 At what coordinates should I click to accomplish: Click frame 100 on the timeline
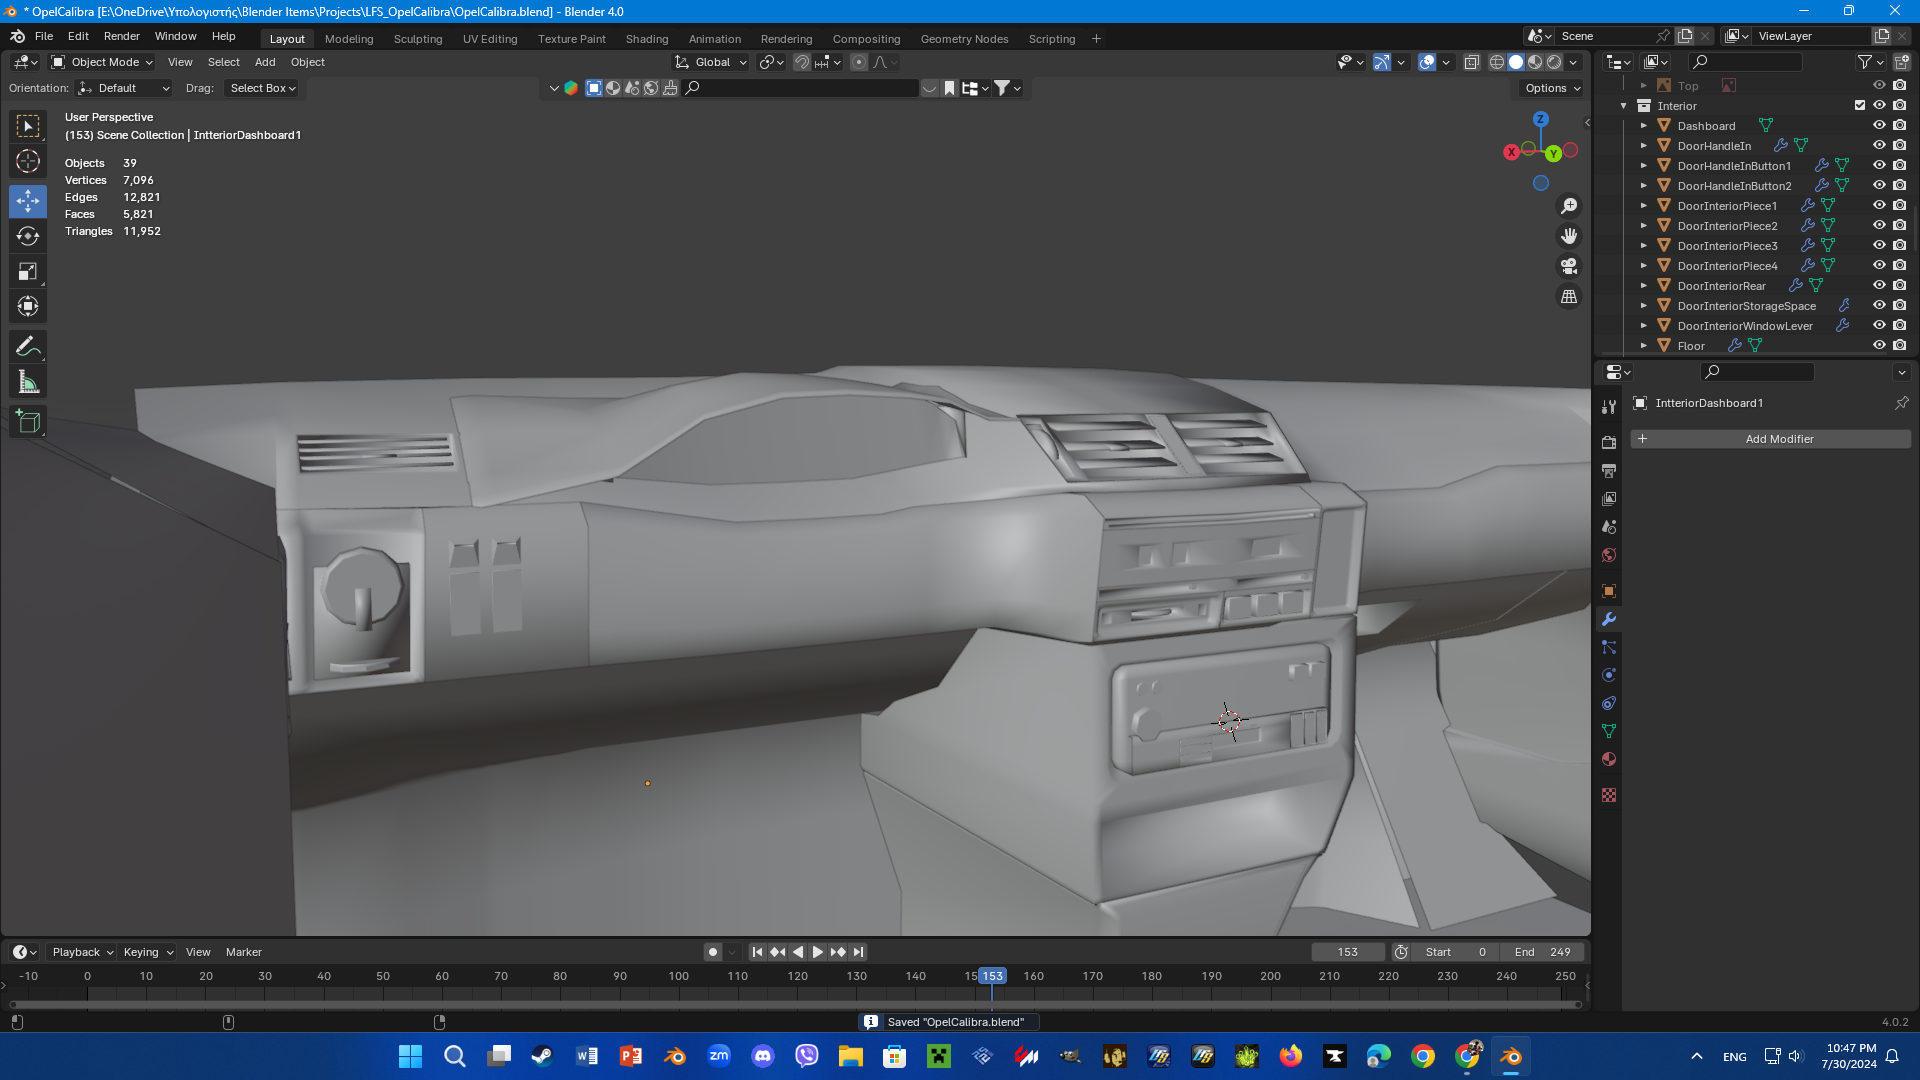(x=679, y=992)
